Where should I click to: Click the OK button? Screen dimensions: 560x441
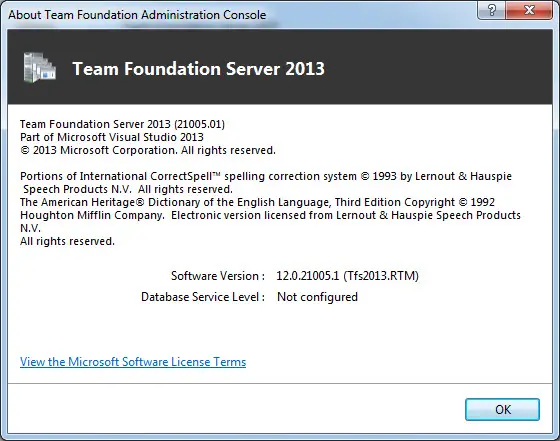click(x=502, y=409)
